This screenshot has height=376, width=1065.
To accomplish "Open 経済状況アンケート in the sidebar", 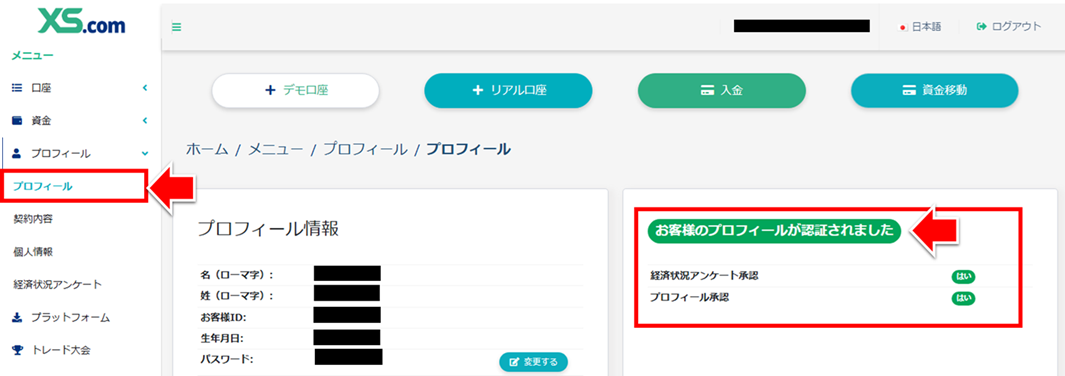I will 58,284.
